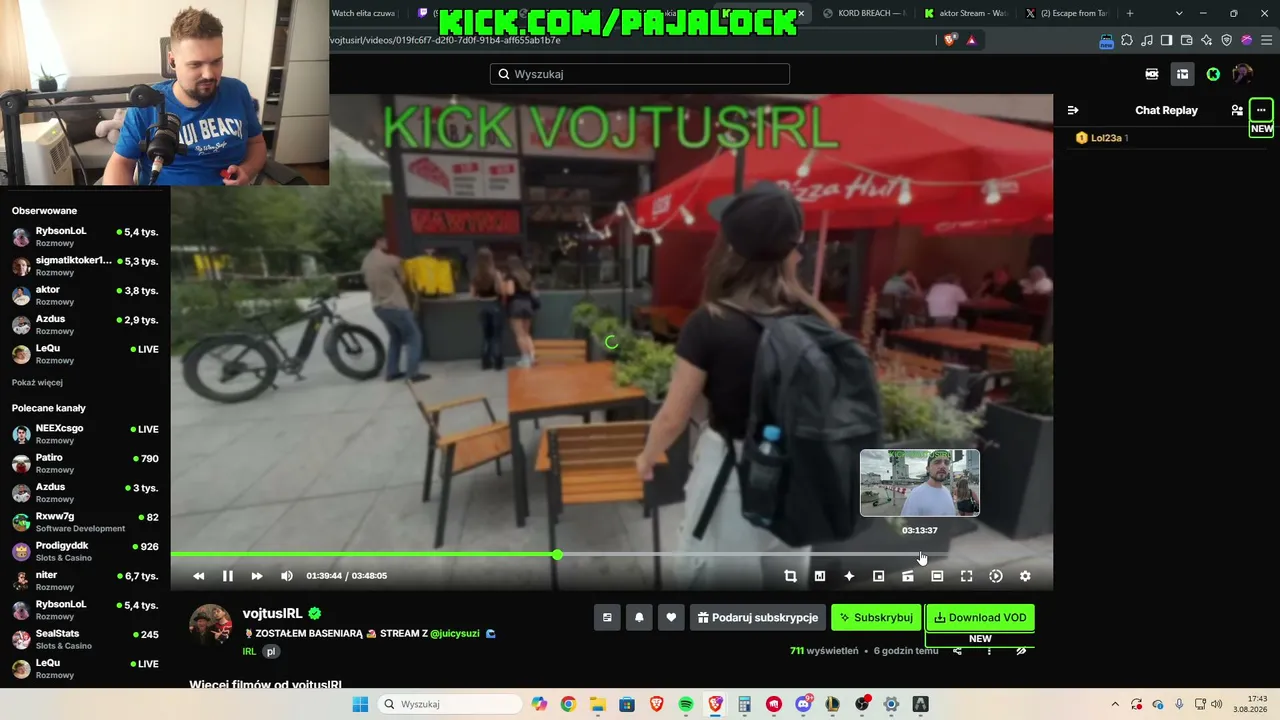Viewport: 1280px width, 720px height.
Task: Cast the video using the cast icon
Action: coord(908,576)
